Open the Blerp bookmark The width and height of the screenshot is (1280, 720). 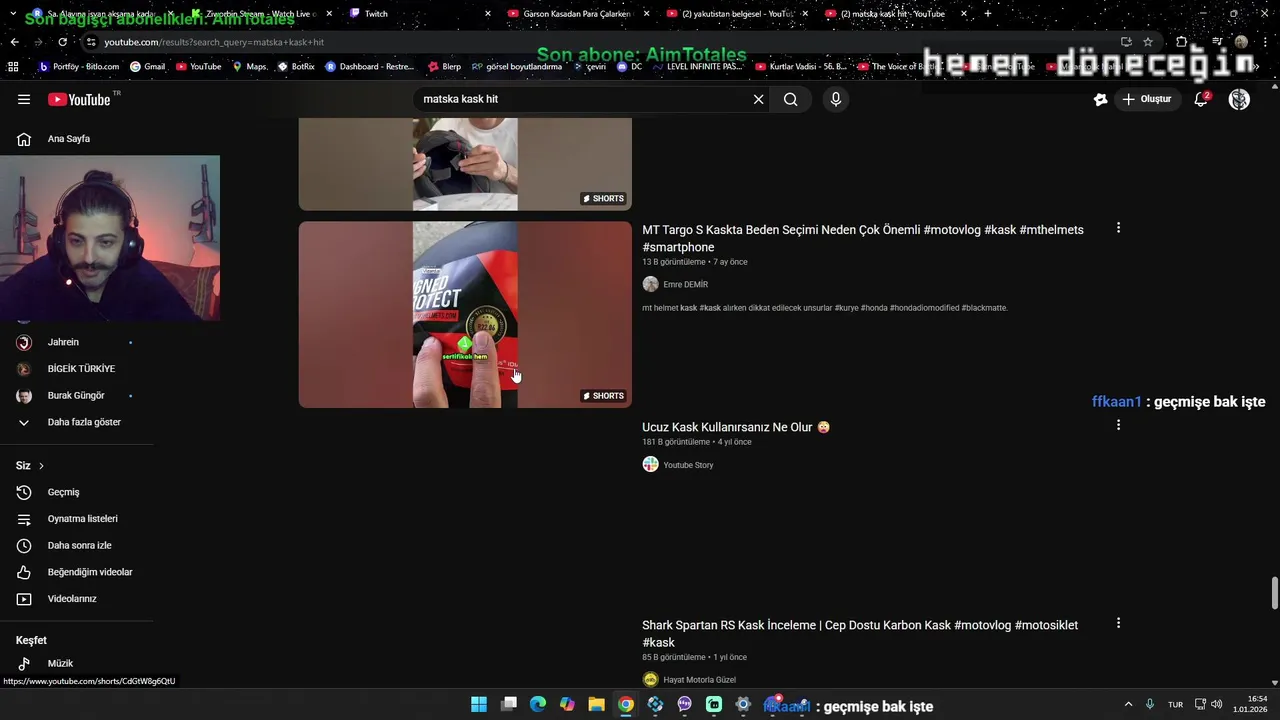[444, 67]
